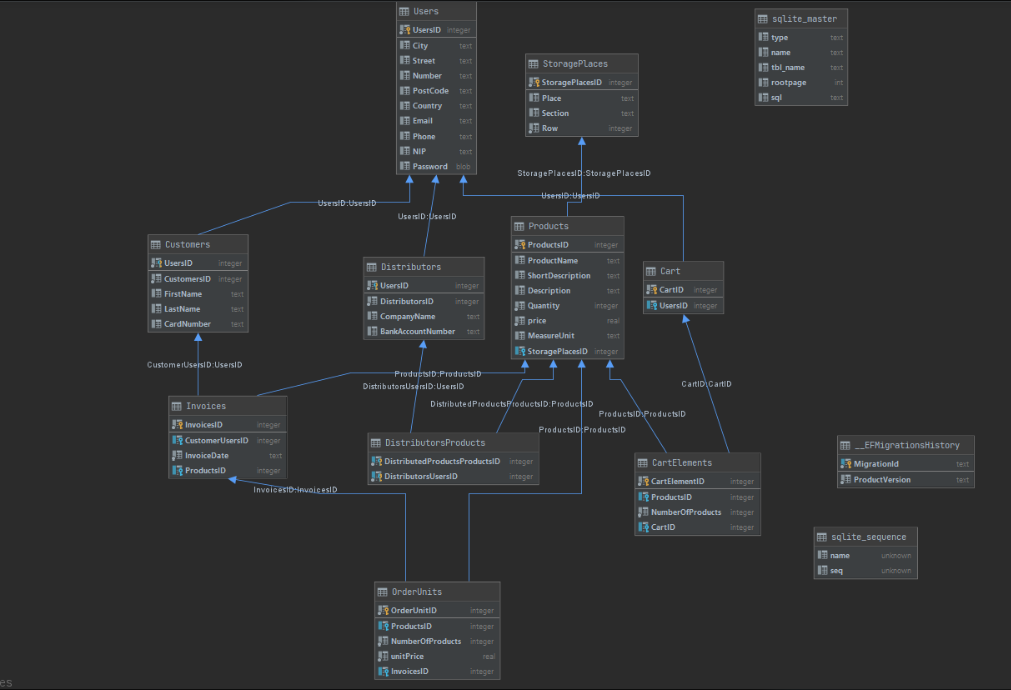1011x690 pixels.
Task: Select the CompanyName column in Distributors
Action: click(424, 317)
